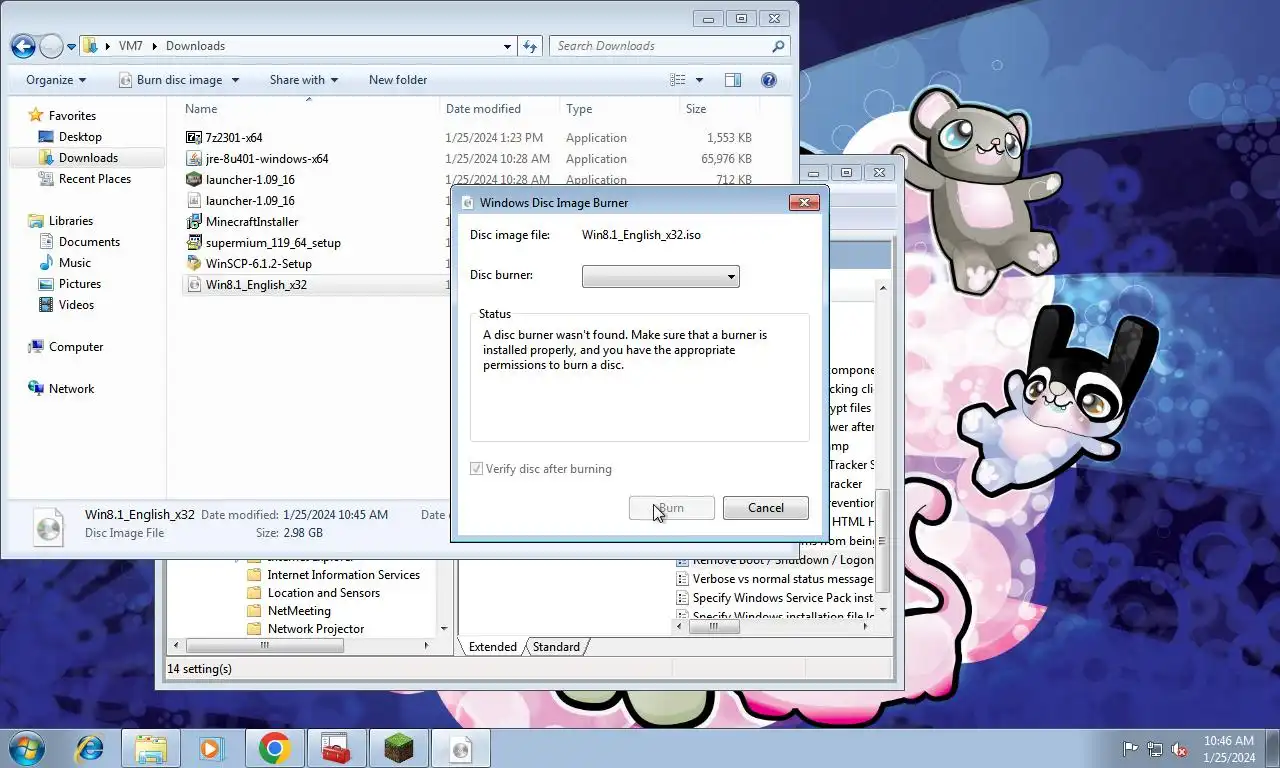Open Windows Media Player taskbar icon
Viewport: 1280px width, 768px height.
pyautogui.click(x=210, y=748)
